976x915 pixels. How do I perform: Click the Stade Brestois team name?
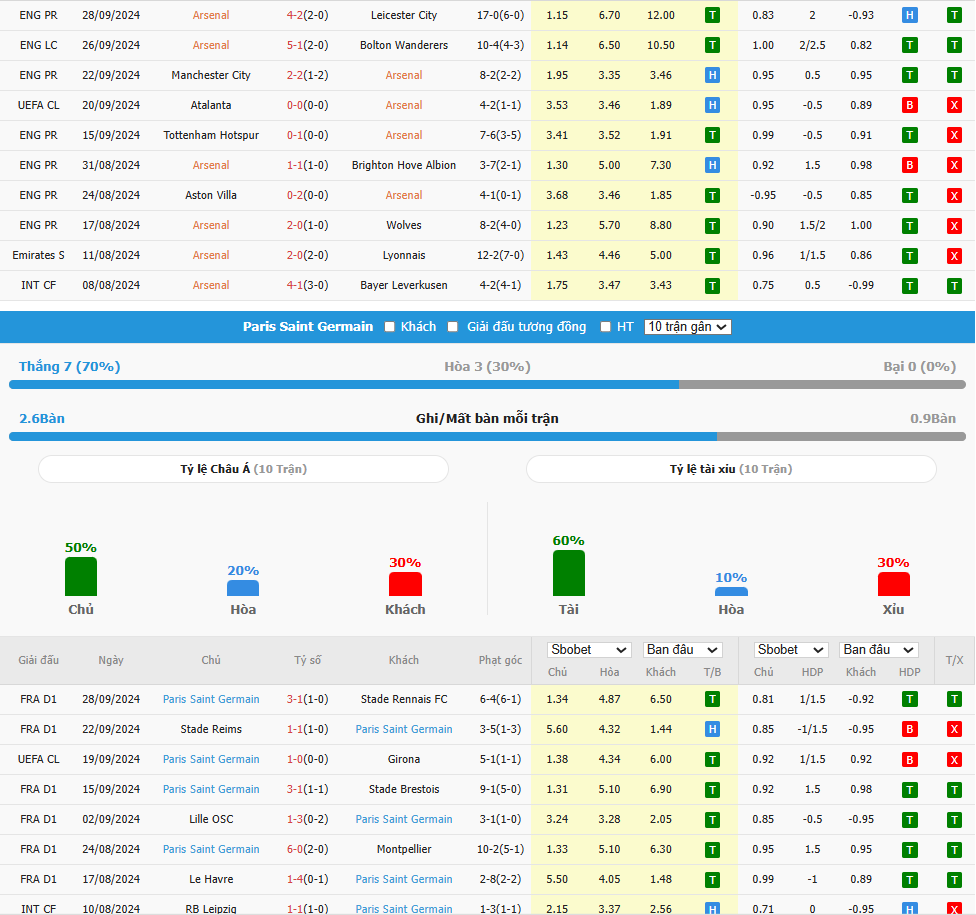point(404,789)
